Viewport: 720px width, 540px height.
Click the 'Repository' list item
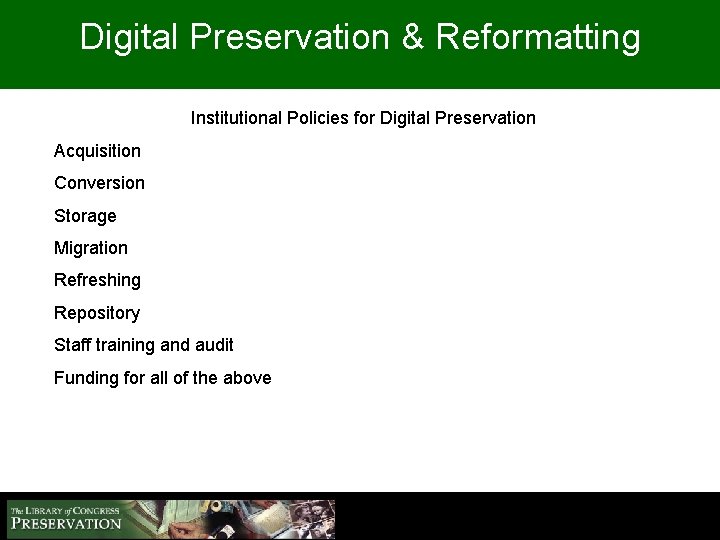point(97,313)
